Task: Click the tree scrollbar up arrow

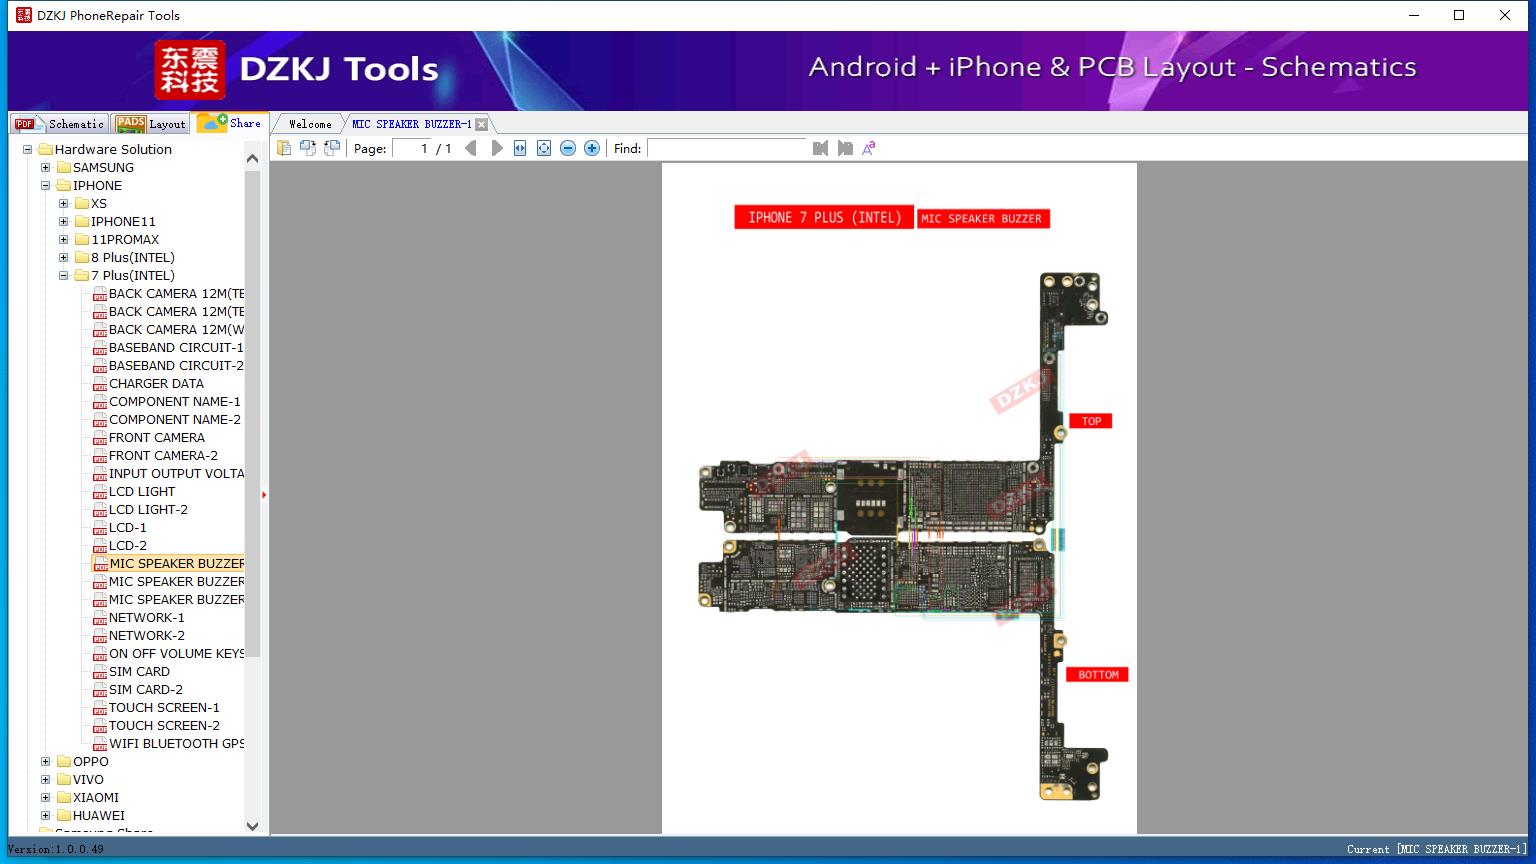Action: [x=252, y=158]
